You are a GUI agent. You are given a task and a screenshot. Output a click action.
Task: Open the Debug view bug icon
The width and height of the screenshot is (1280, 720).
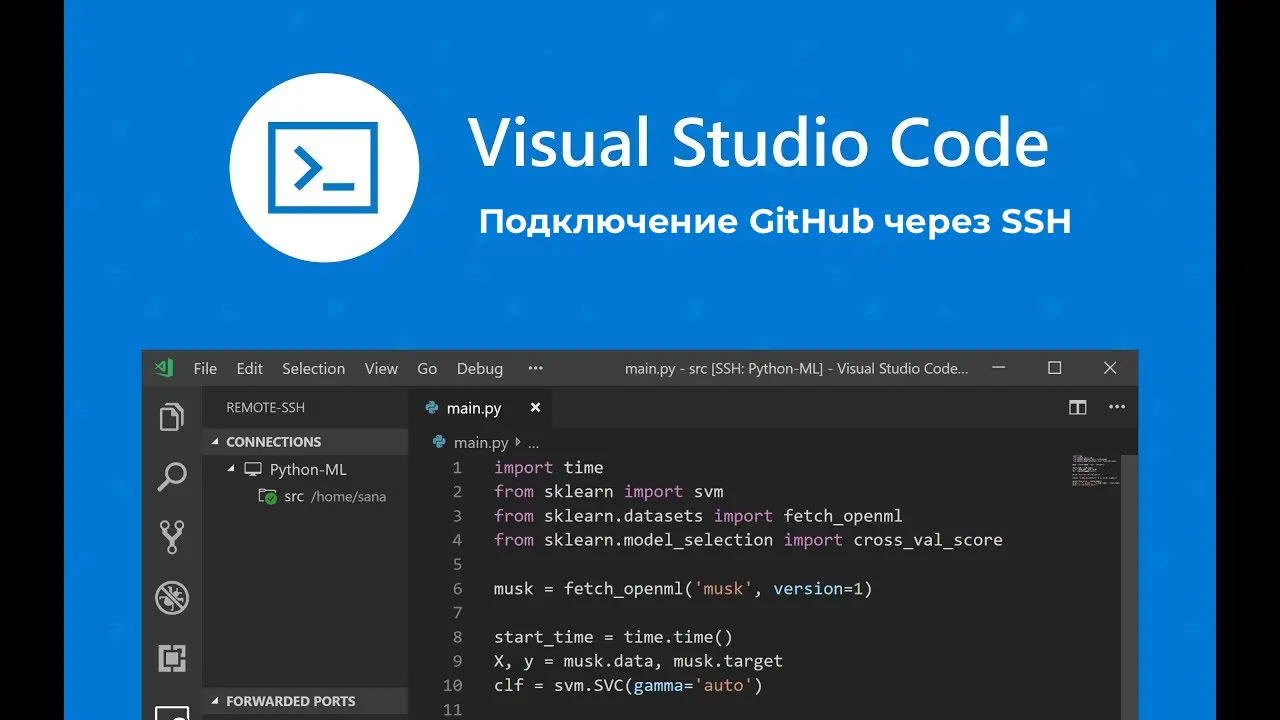(x=172, y=598)
